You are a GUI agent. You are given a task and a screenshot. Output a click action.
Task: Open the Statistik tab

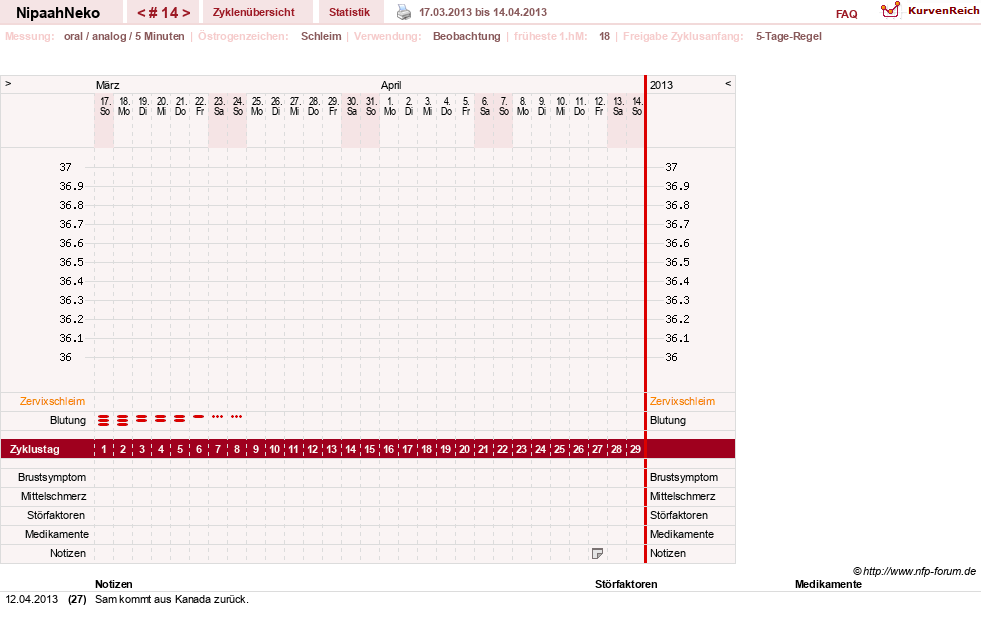[349, 12]
